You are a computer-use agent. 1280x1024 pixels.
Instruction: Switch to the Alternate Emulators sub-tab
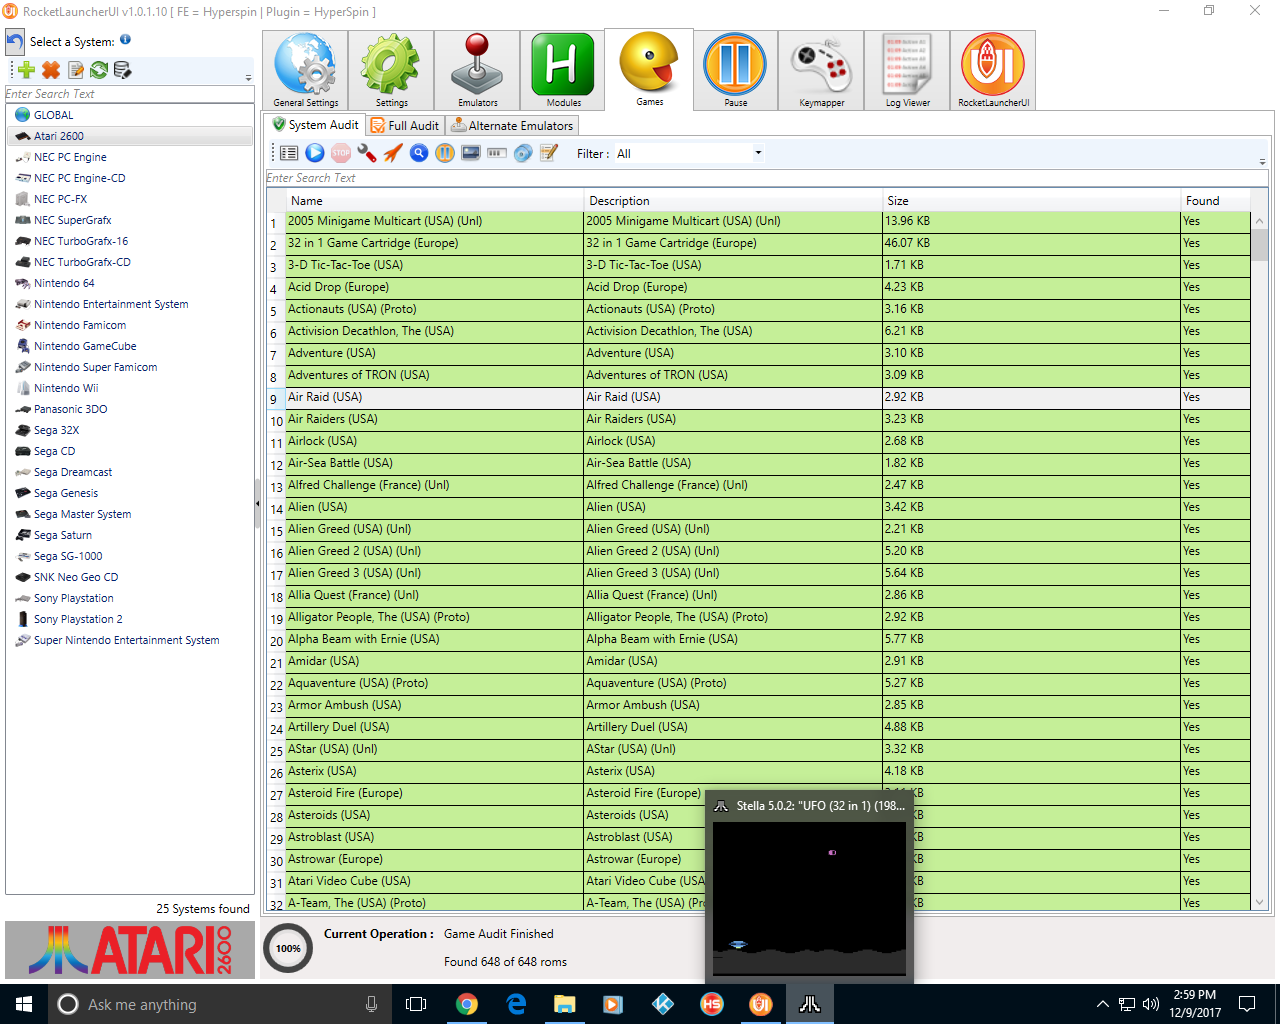point(512,125)
